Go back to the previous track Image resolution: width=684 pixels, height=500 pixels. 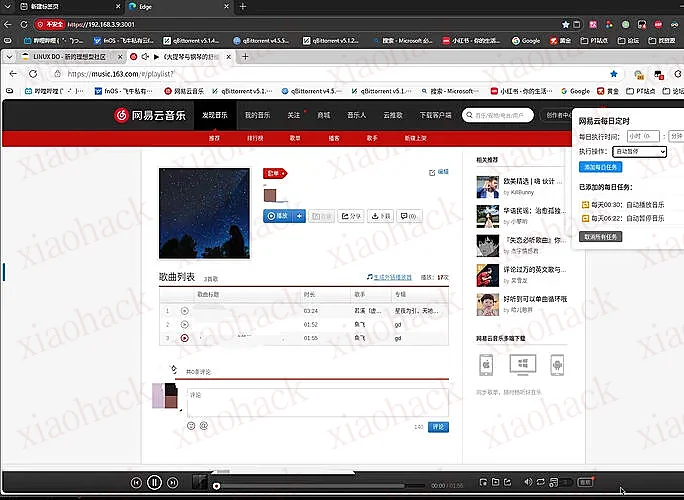(137, 483)
